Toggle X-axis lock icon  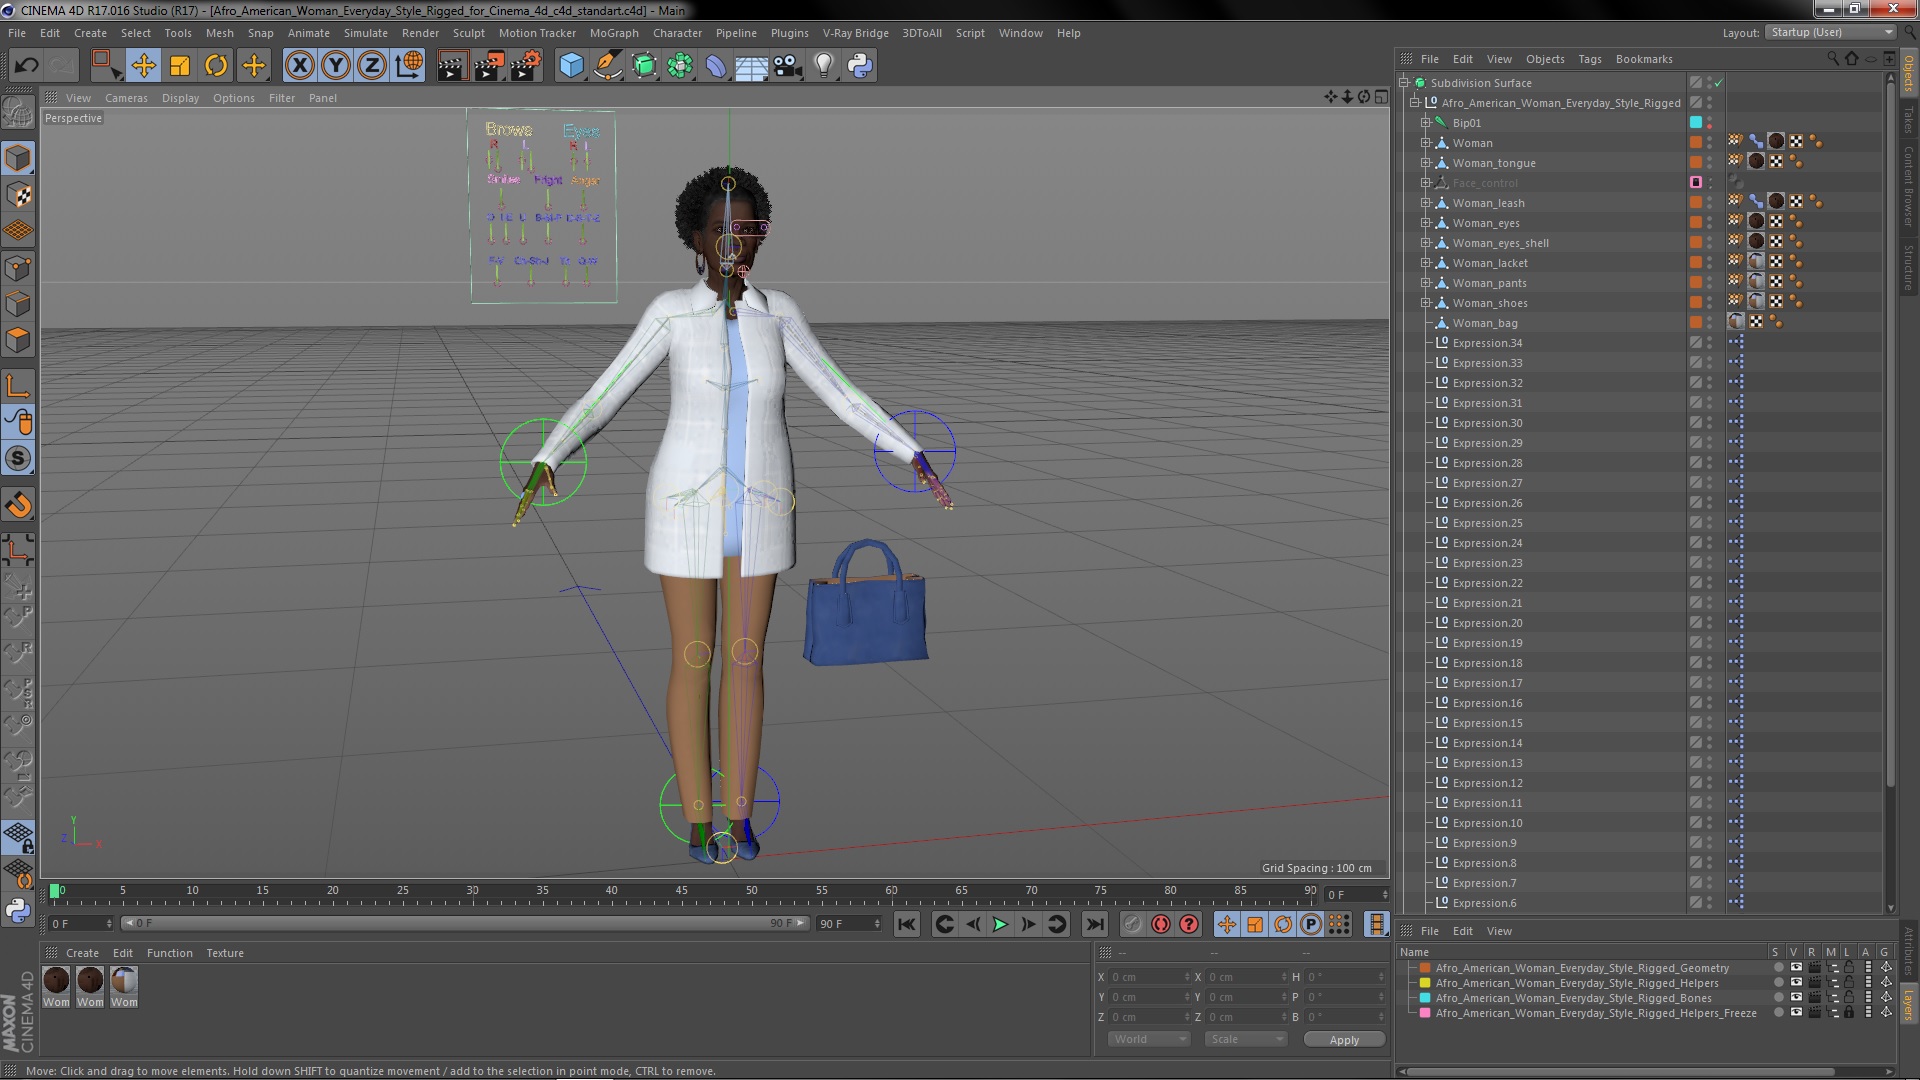coord(299,66)
